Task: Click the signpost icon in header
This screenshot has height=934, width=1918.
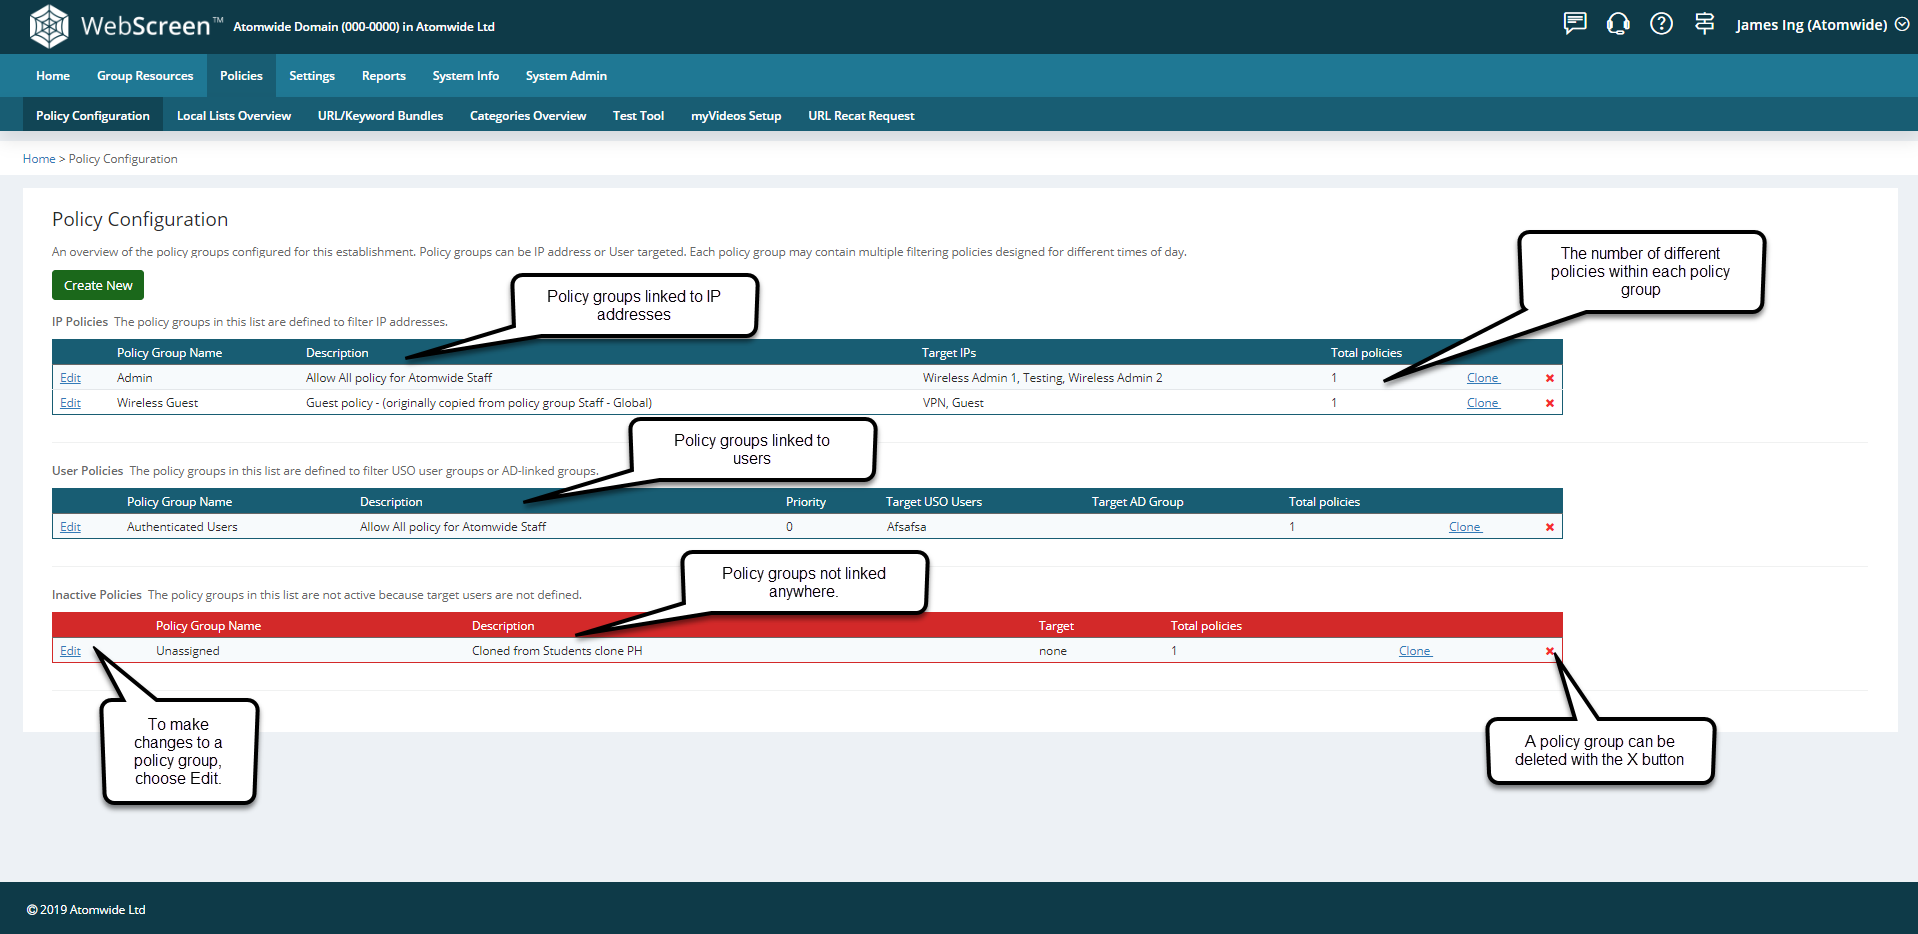Action: tap(1704, 24)
